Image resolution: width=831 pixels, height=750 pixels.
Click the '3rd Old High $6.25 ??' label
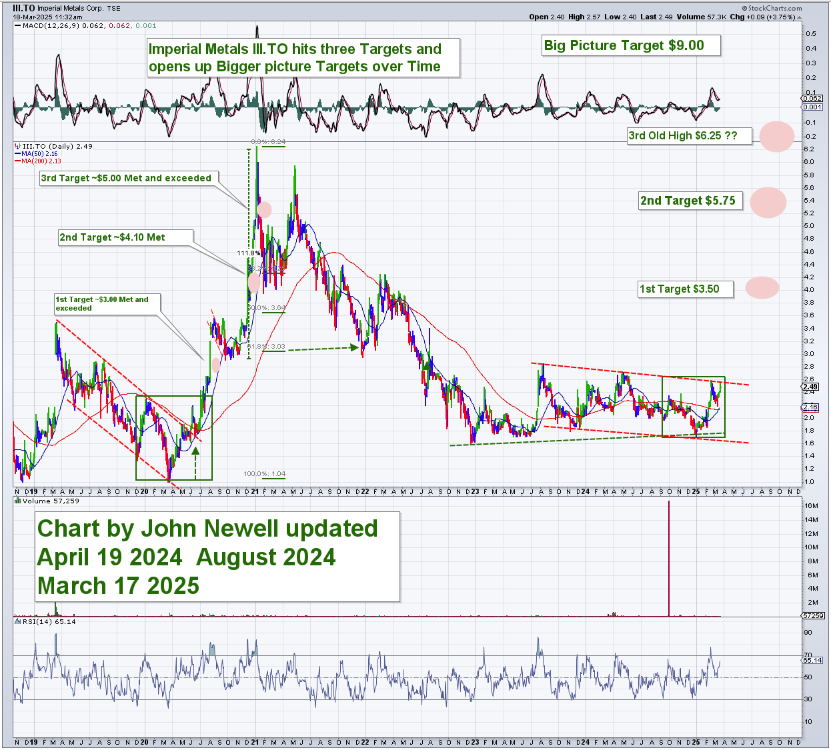point(688,136)
